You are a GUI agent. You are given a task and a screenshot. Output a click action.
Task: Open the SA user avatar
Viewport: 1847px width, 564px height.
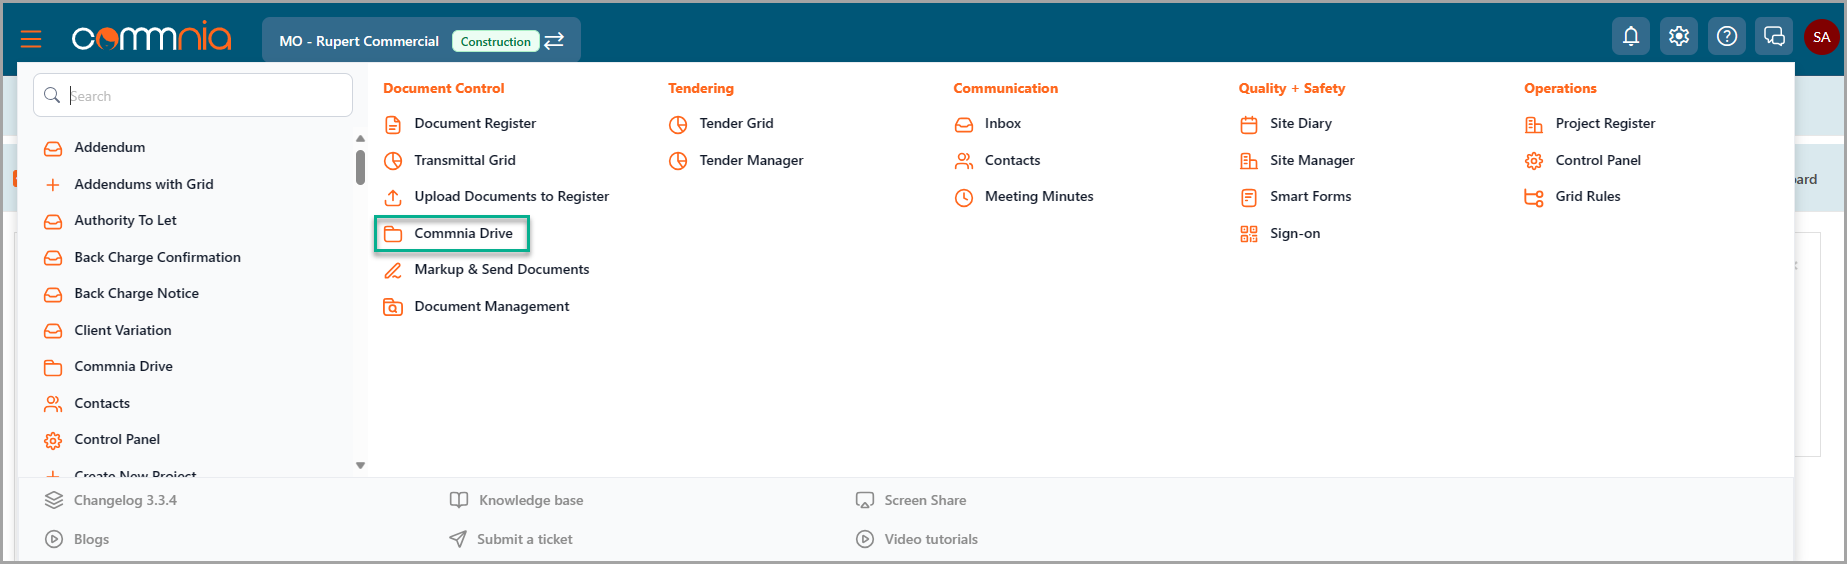coord(1822,37)
